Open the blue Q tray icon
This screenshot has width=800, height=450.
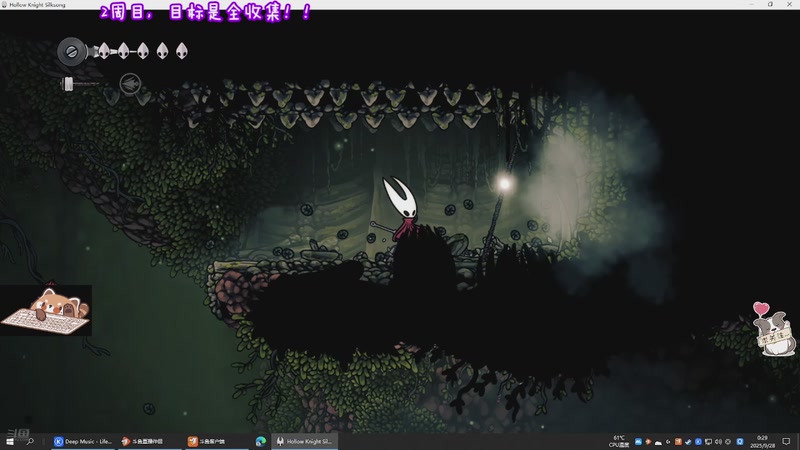tap(740, 442)
